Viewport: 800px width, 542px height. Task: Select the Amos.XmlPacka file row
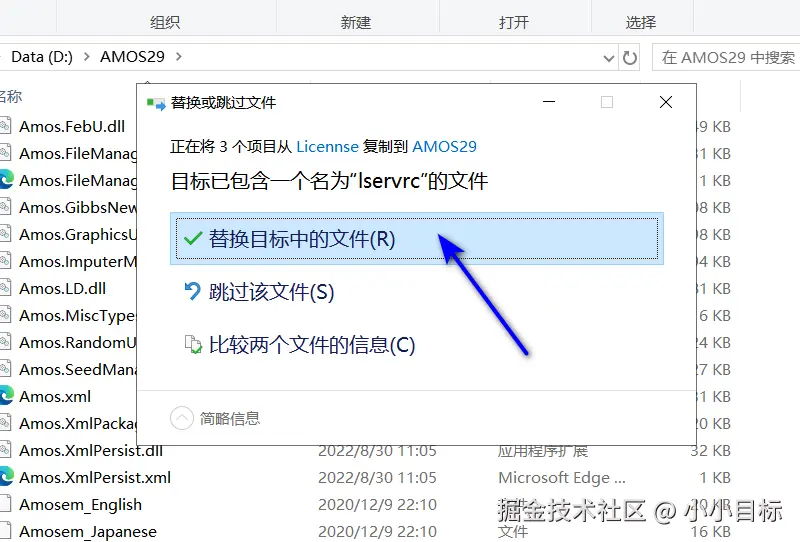click(x=78, y=424)
